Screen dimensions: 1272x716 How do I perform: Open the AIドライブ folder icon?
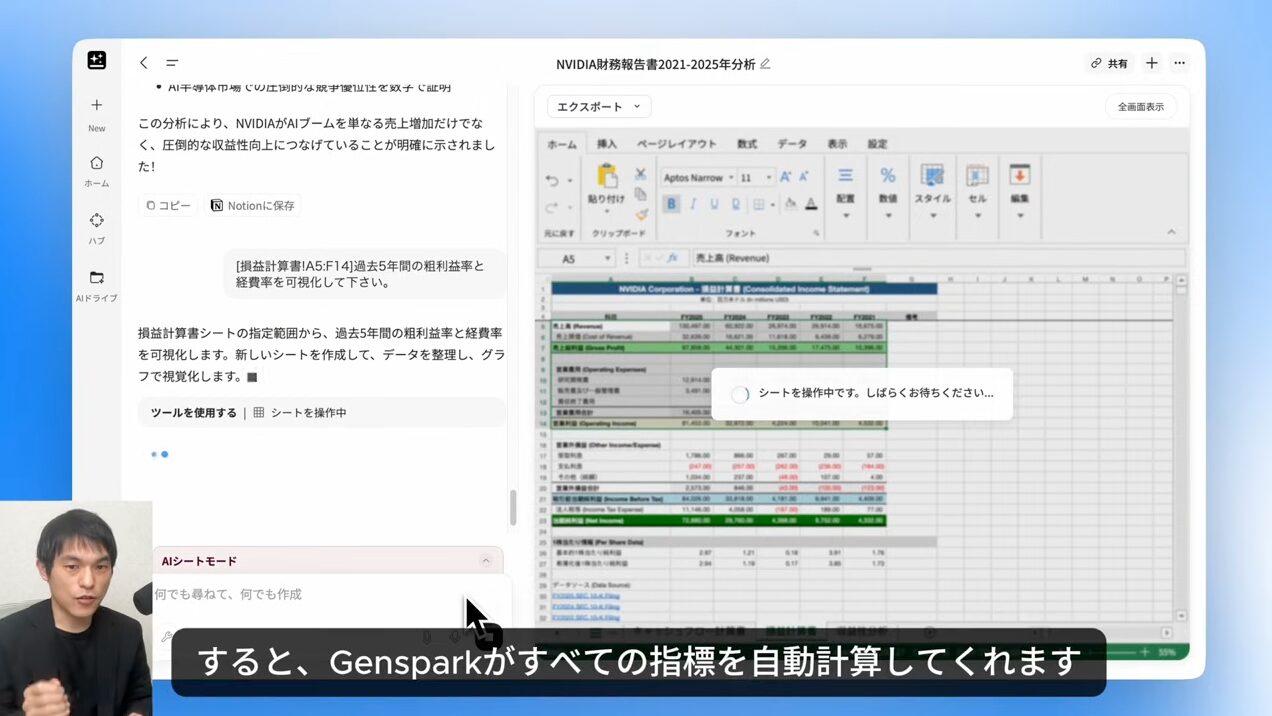click(x=96, y=278)
